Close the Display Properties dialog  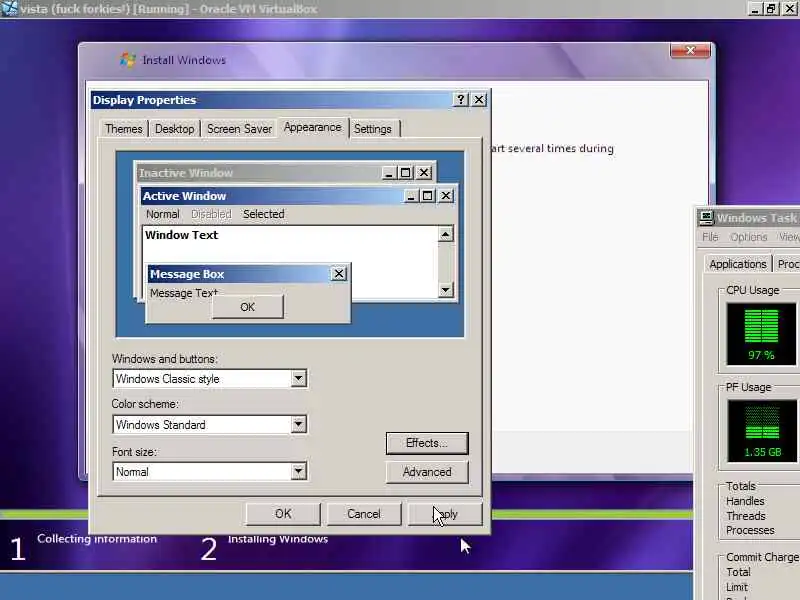479,99
